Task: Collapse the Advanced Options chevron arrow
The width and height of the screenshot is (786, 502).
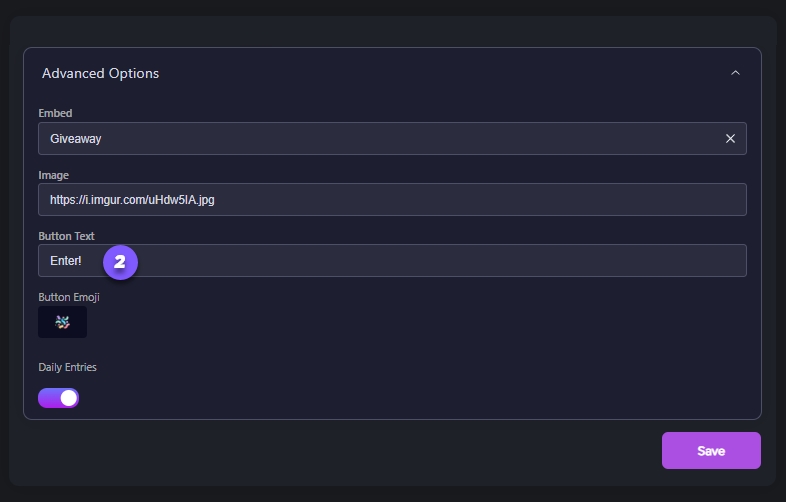Action: 735,73
